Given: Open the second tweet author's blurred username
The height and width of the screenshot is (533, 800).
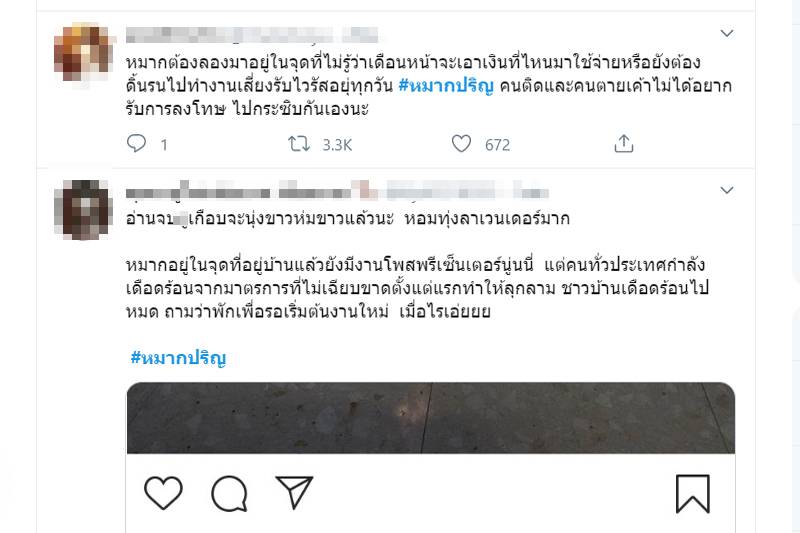Looking at the screenshot, I should pyautogui.click(x=337, y=192).
